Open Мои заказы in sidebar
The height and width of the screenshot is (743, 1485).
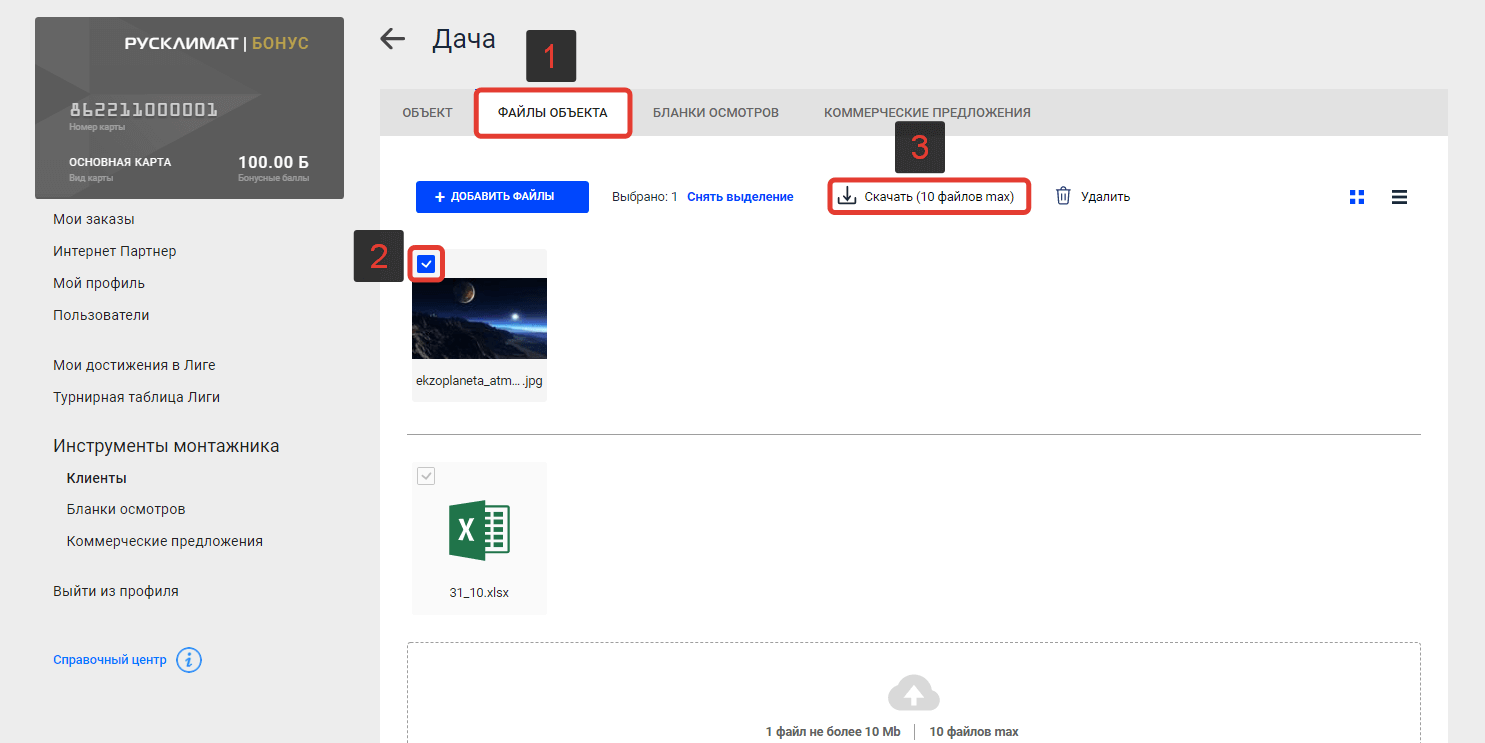pos(94,219)
